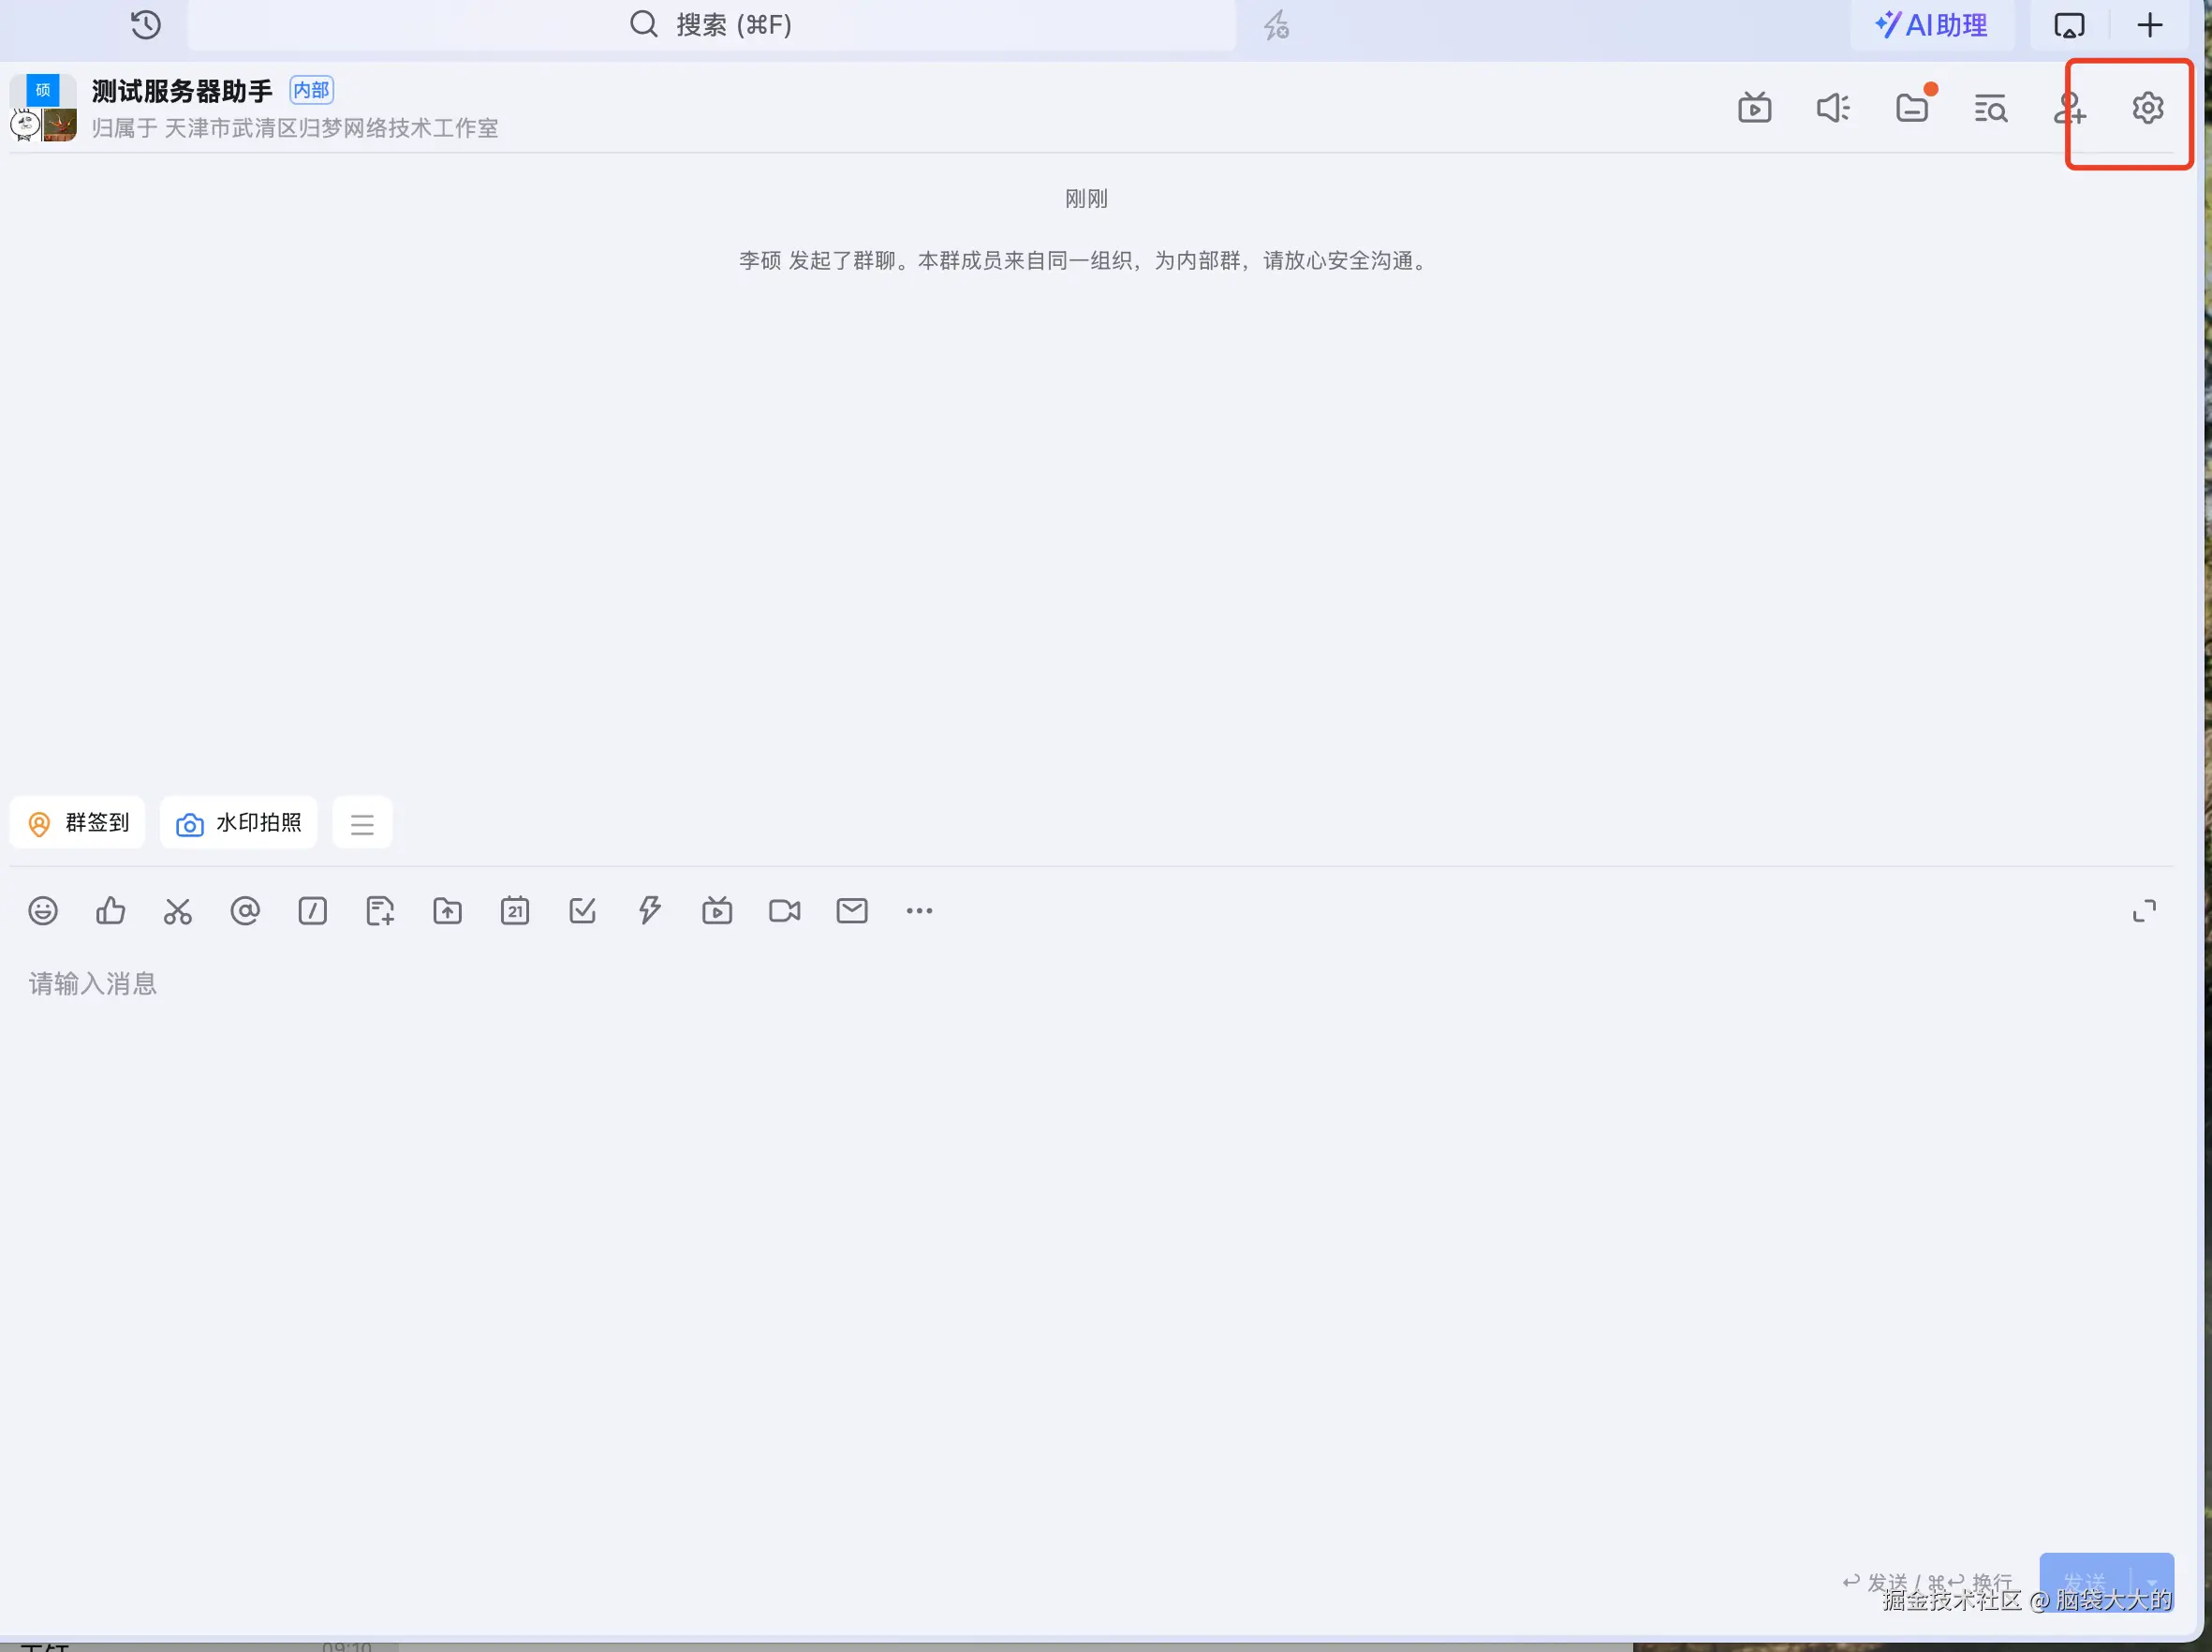Click the scissors screenshot tool
This screenshot has height=1652, width=2212.
click(178, 911)
